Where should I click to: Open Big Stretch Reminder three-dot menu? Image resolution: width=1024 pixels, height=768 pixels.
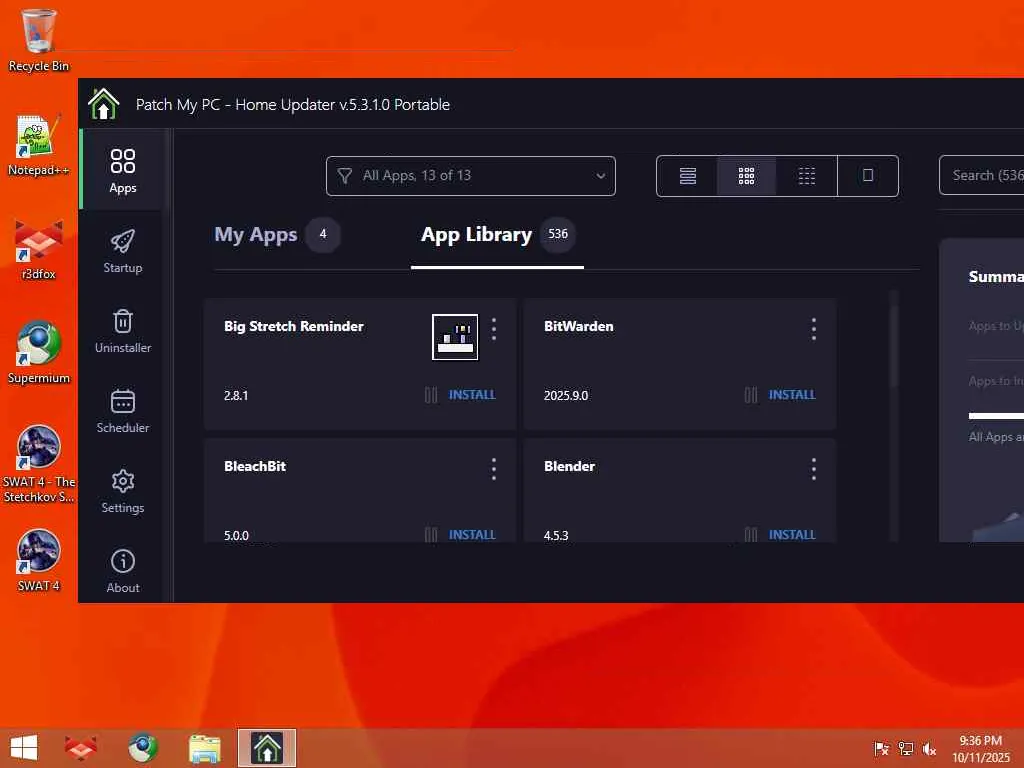tap(494, 329)
